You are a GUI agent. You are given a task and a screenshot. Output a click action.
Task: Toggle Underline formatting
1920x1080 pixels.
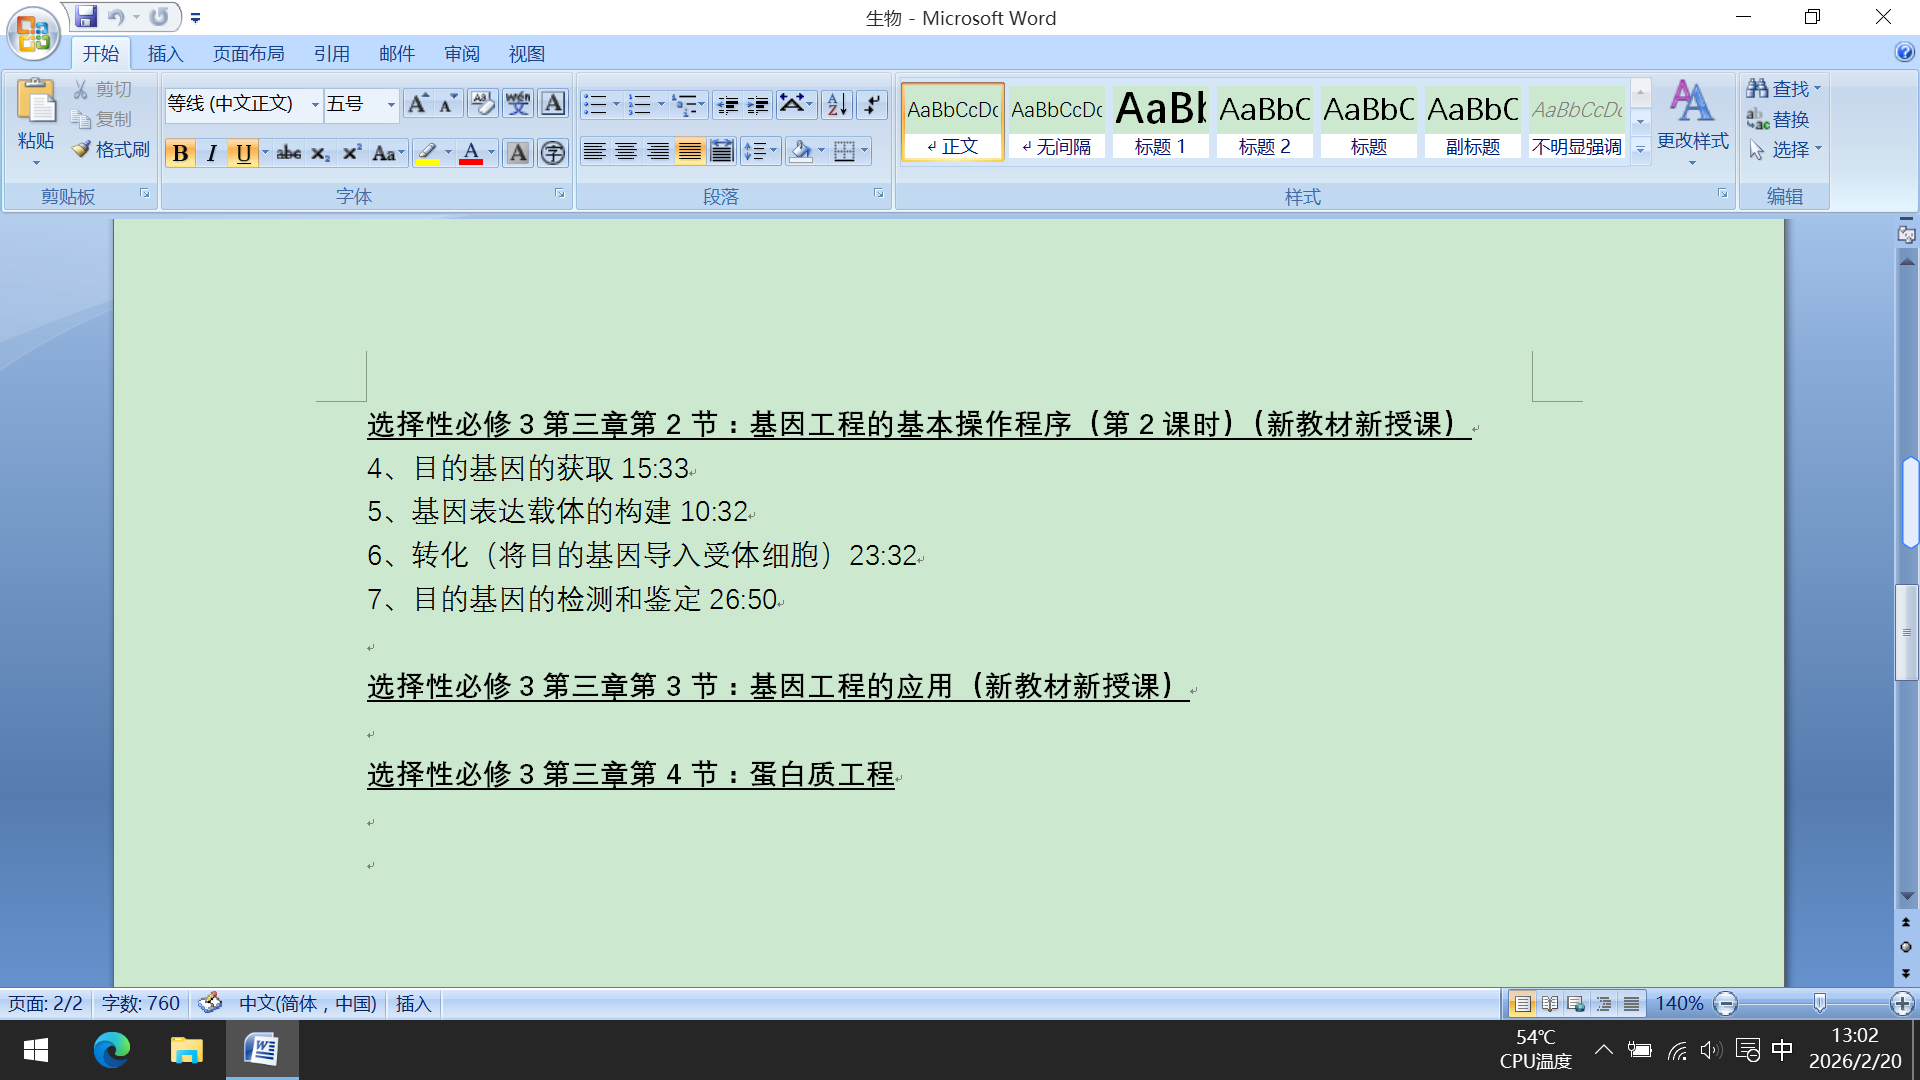click(243, 152)
